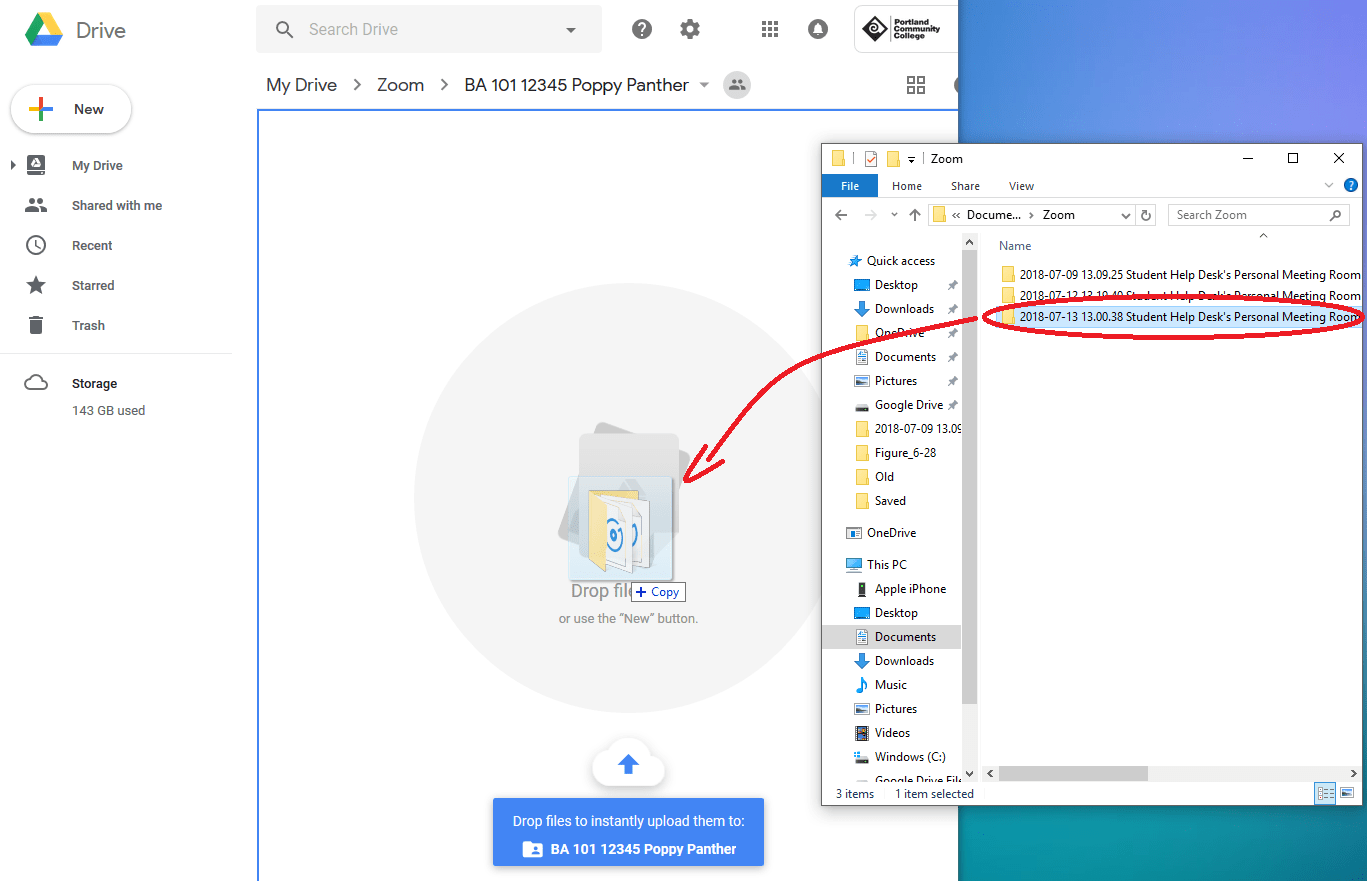Open Drive settings gear

coord(690,29)
